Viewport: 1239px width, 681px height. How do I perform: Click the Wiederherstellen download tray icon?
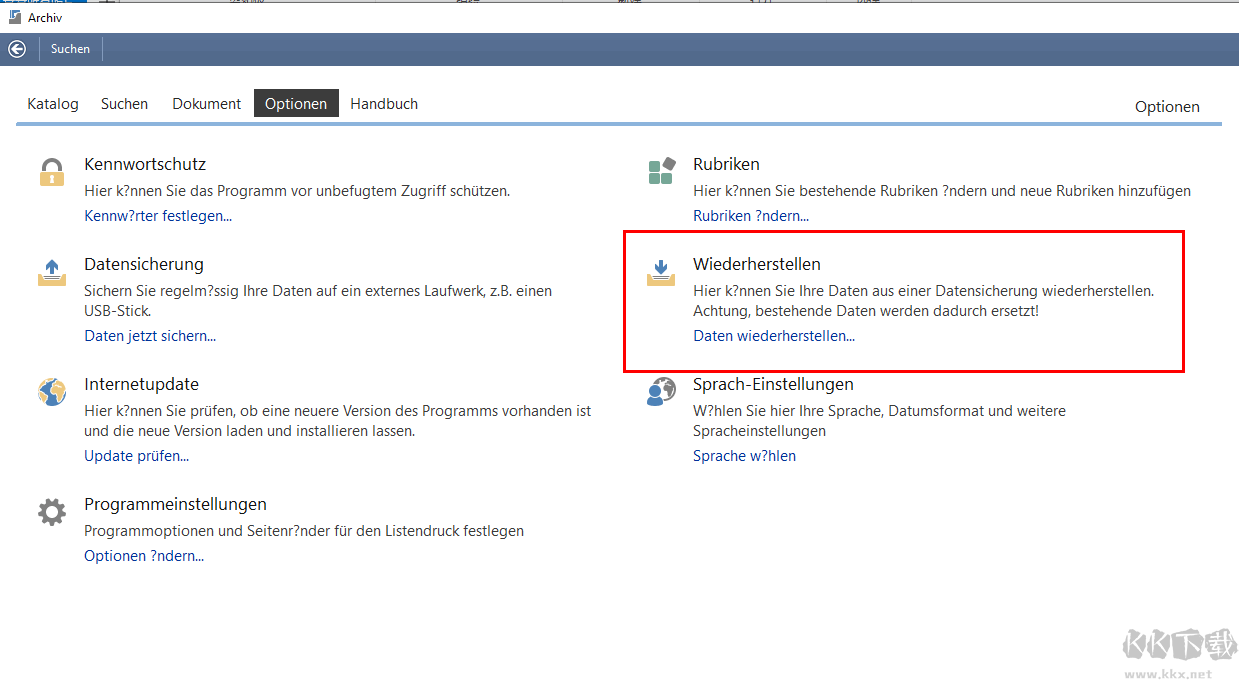coord(661,272)
